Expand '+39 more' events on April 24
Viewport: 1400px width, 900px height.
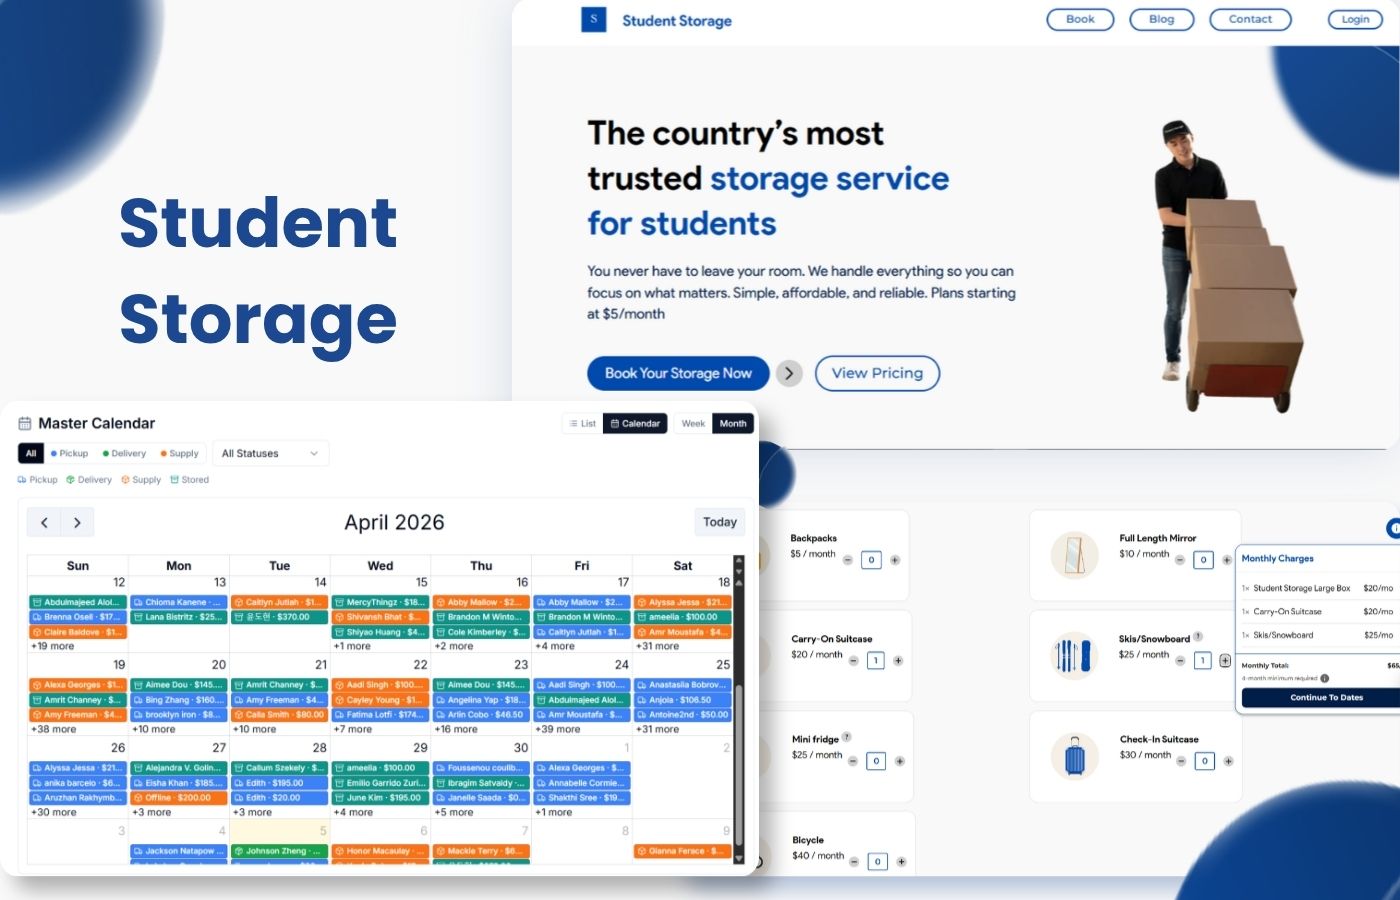(x=558, y=729)
